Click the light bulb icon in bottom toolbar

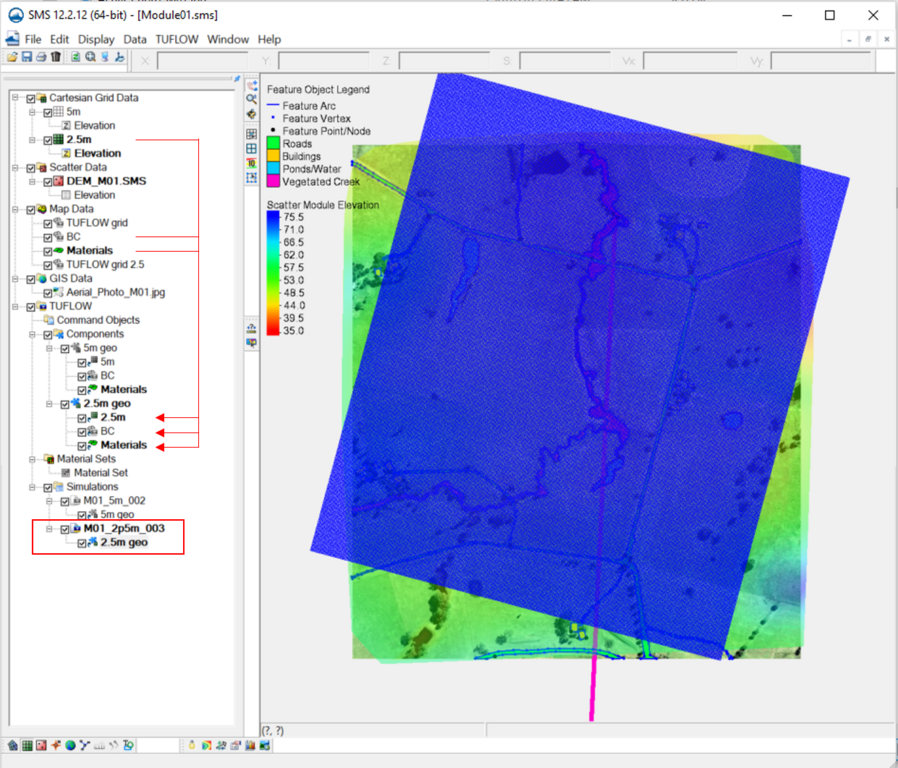pyautogui.click(x=191, y=745)
